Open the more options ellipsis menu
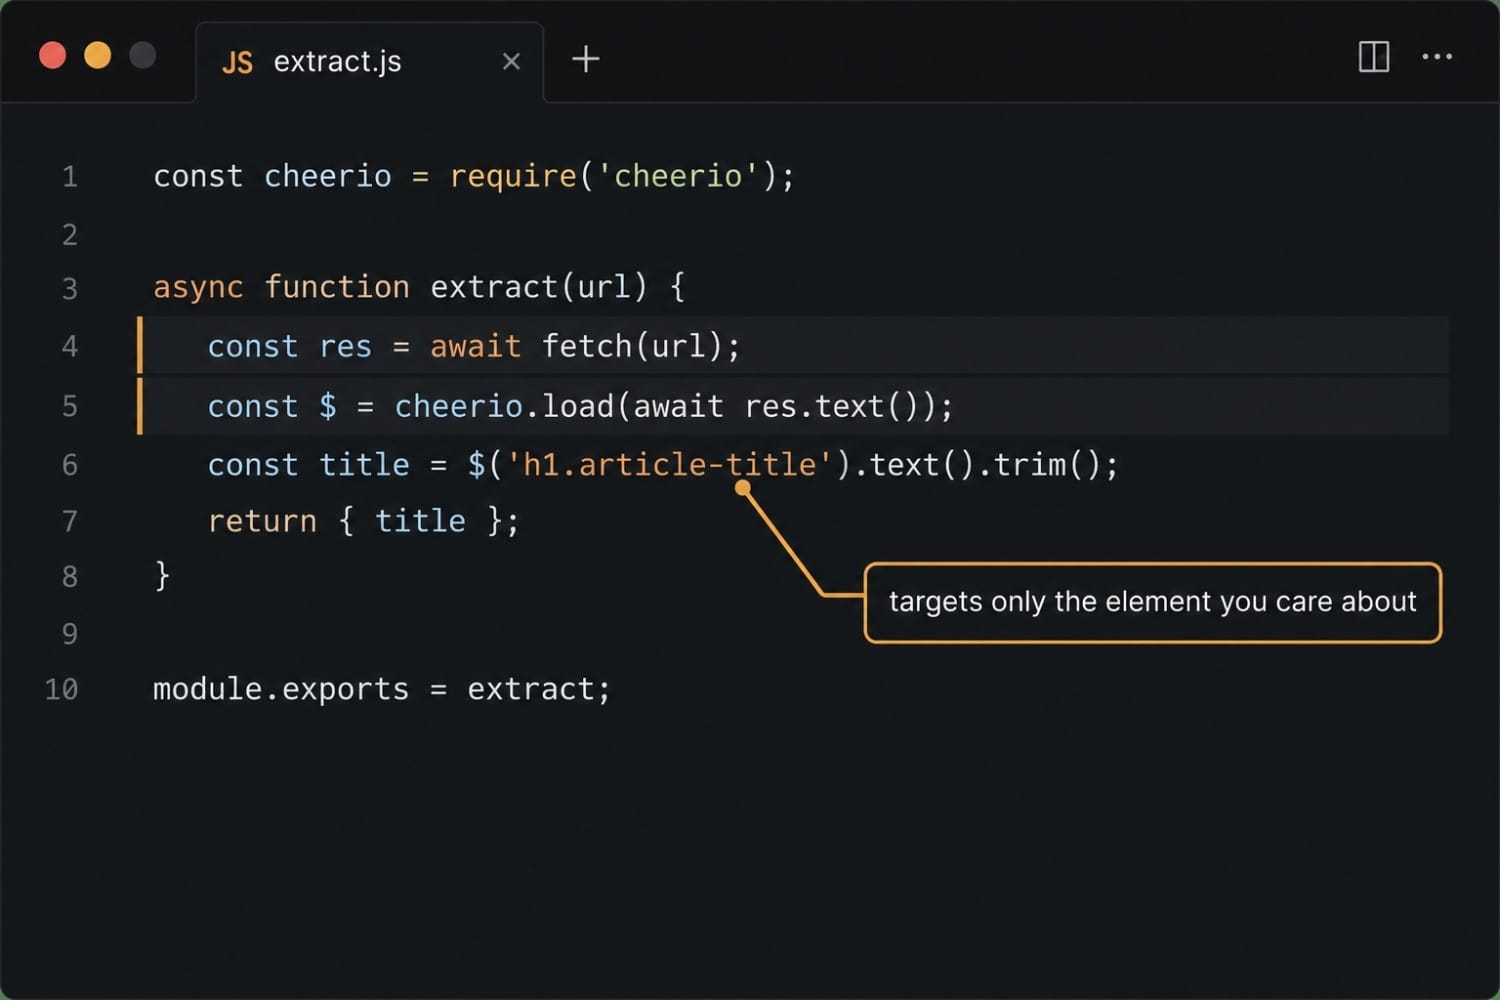The image size is (1500, 1000). [x=1437, y=57]
